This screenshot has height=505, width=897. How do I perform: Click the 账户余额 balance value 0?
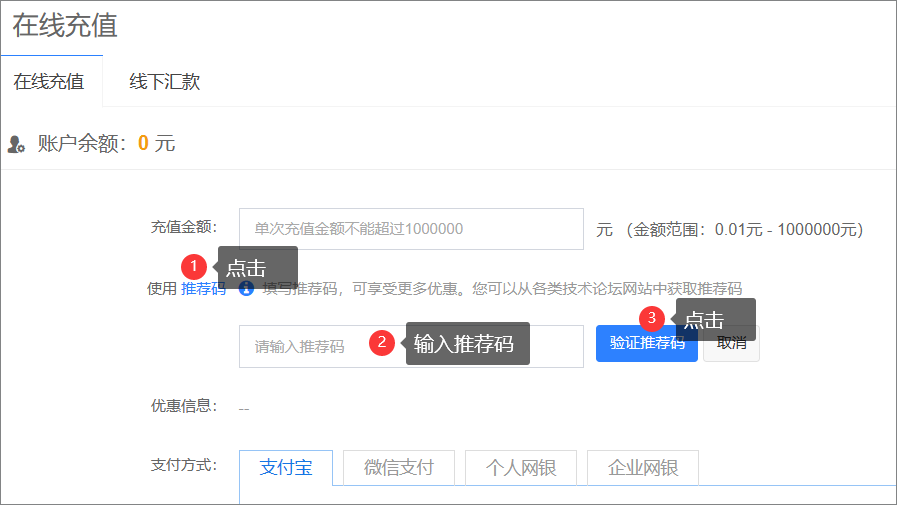pos(143,143)
